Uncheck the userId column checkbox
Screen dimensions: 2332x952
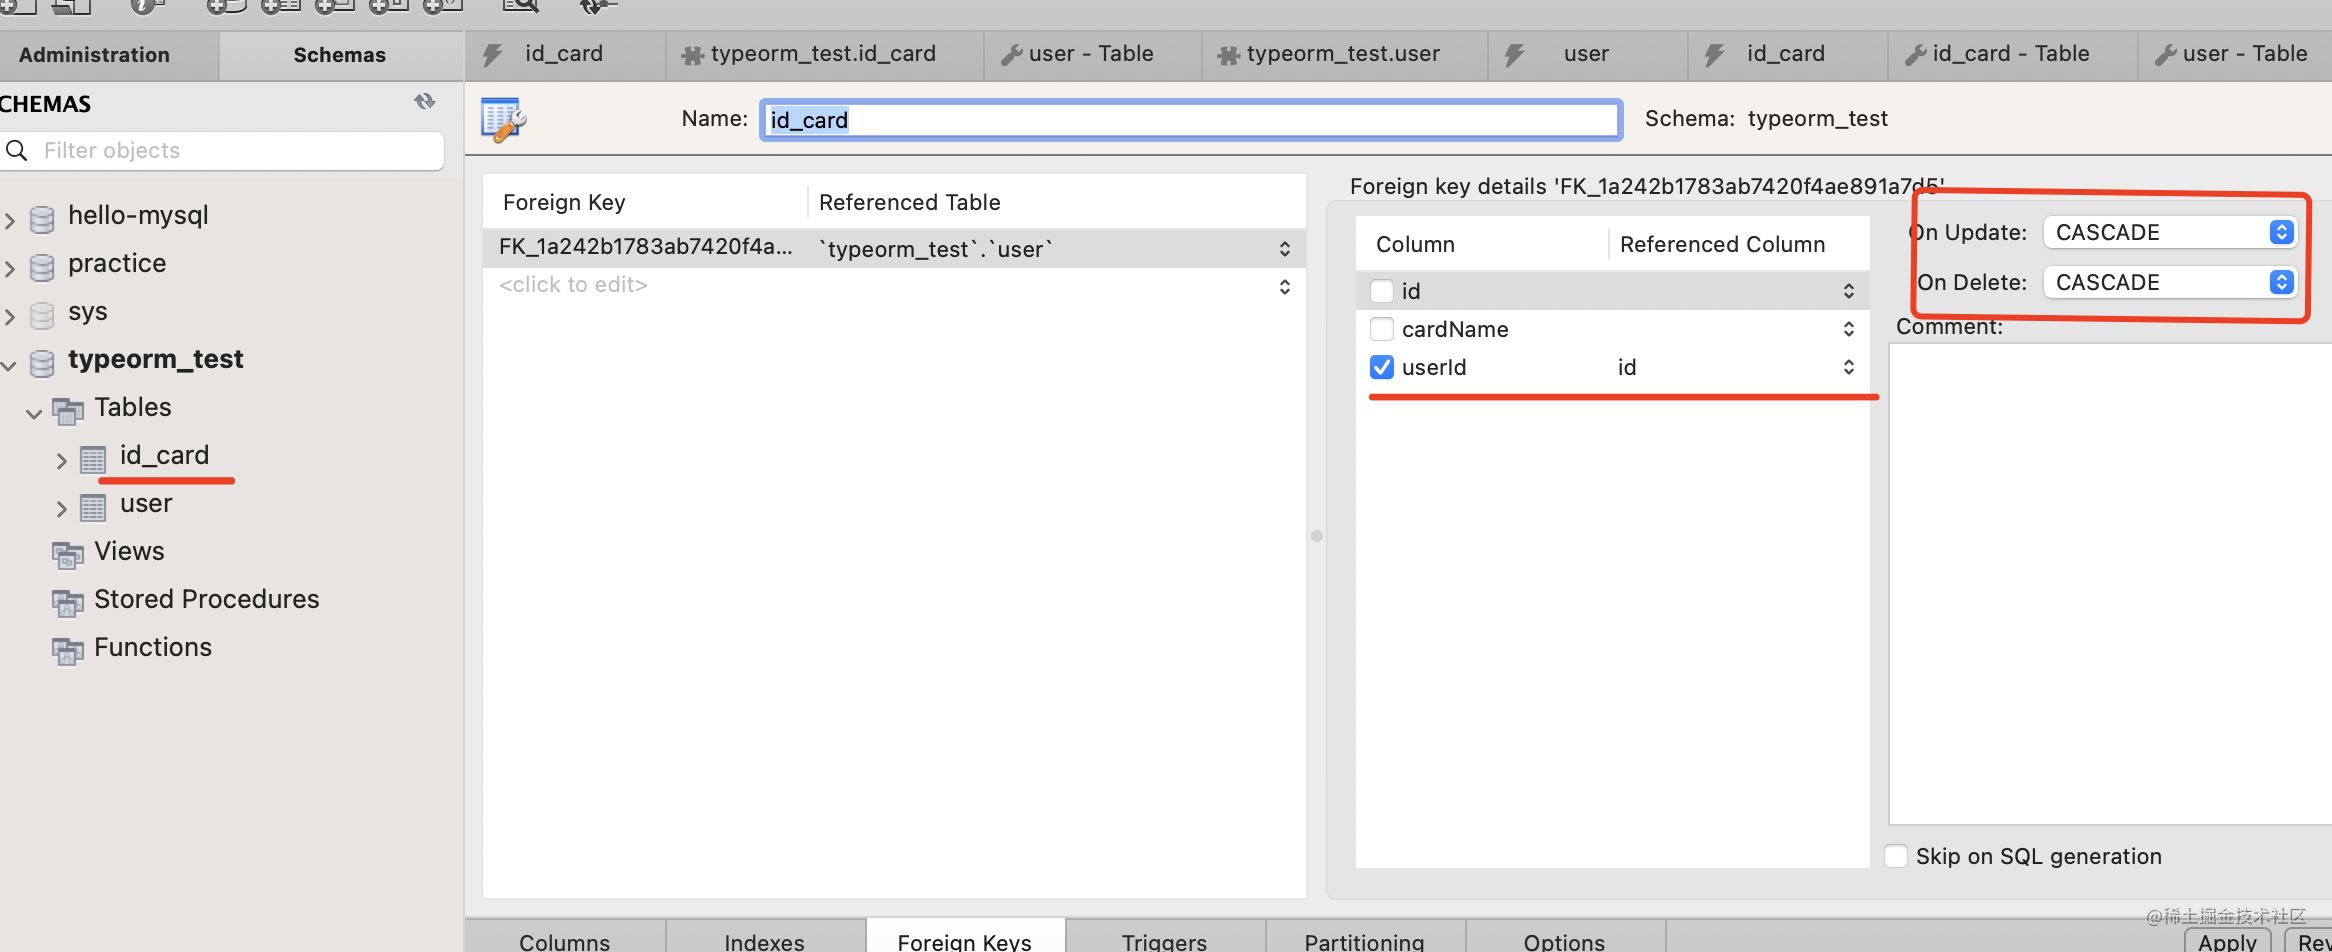coord(1382,367)
